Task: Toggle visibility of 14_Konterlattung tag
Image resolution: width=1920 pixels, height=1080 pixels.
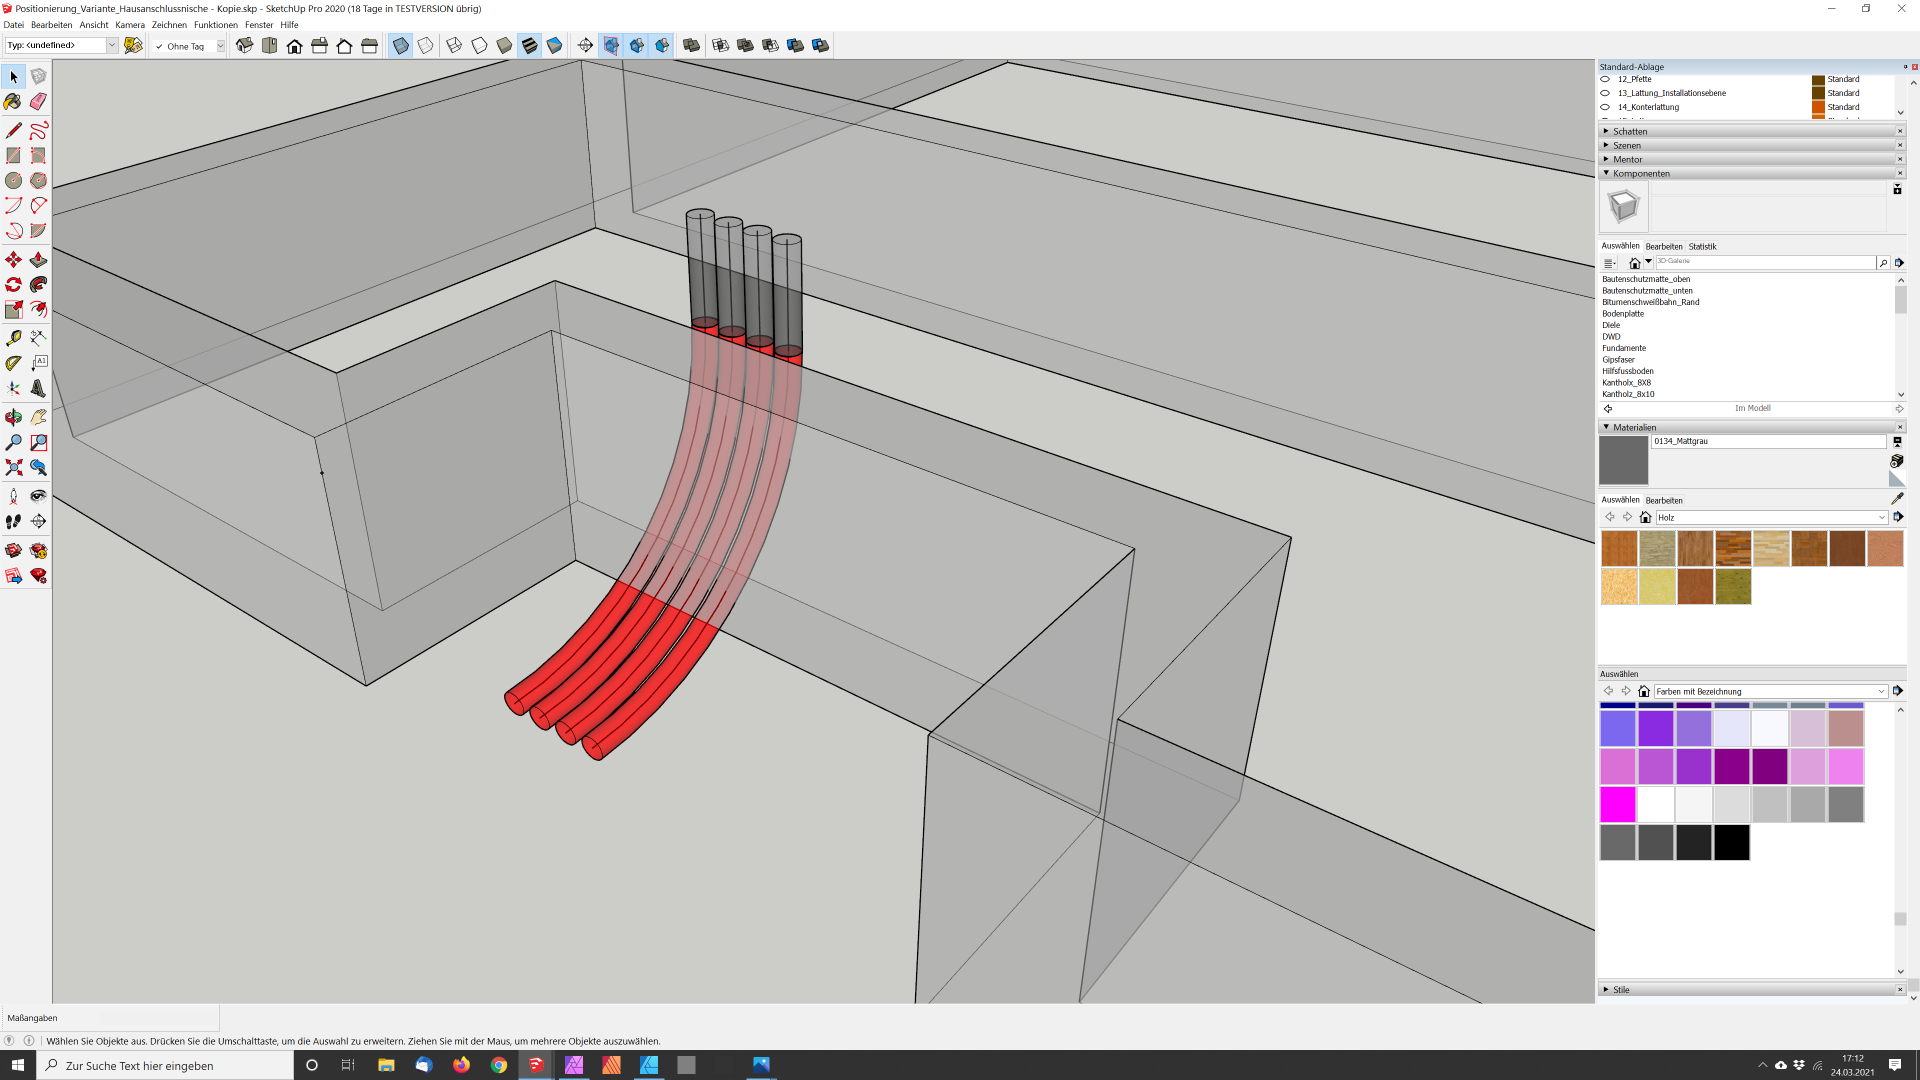Action: tap(1605, 107)
